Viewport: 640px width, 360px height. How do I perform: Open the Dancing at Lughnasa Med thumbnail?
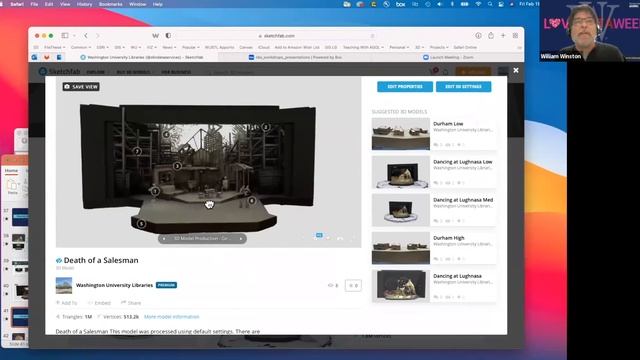pyautogui.click(x=400, y=210)
